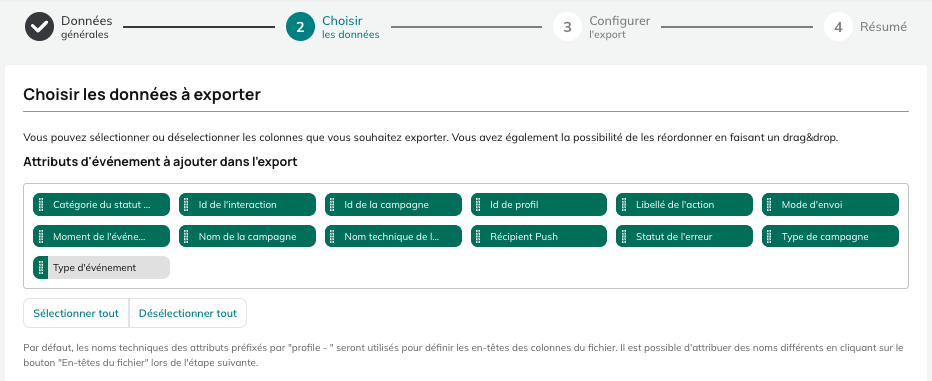
Task: Click drag handle of Id de profil chip
Action: [x=478, y=204]
